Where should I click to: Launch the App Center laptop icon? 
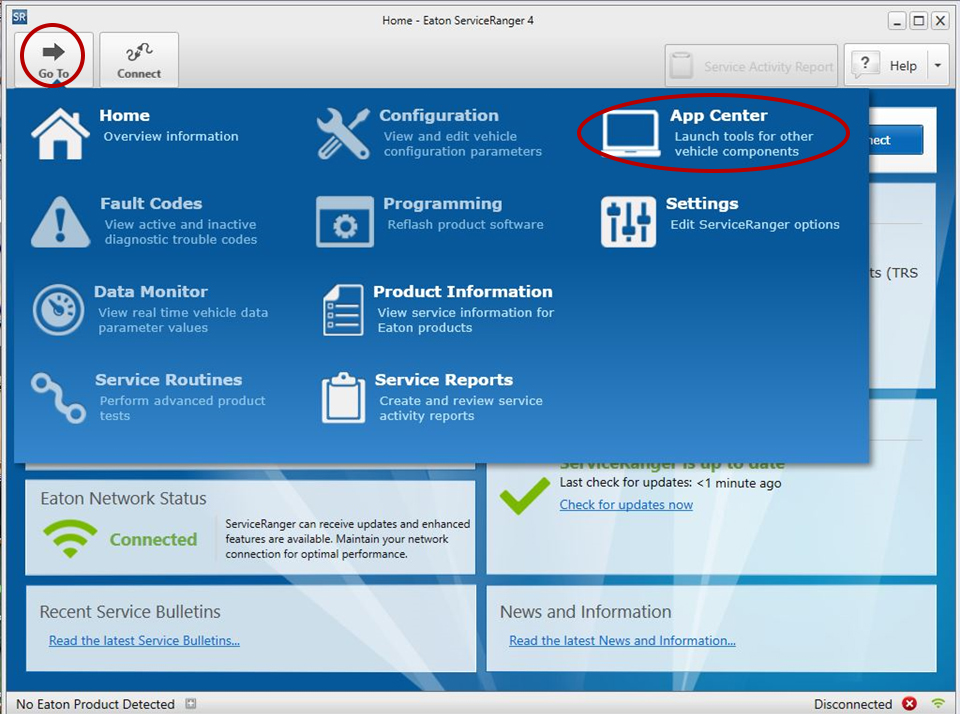(630, 133)
